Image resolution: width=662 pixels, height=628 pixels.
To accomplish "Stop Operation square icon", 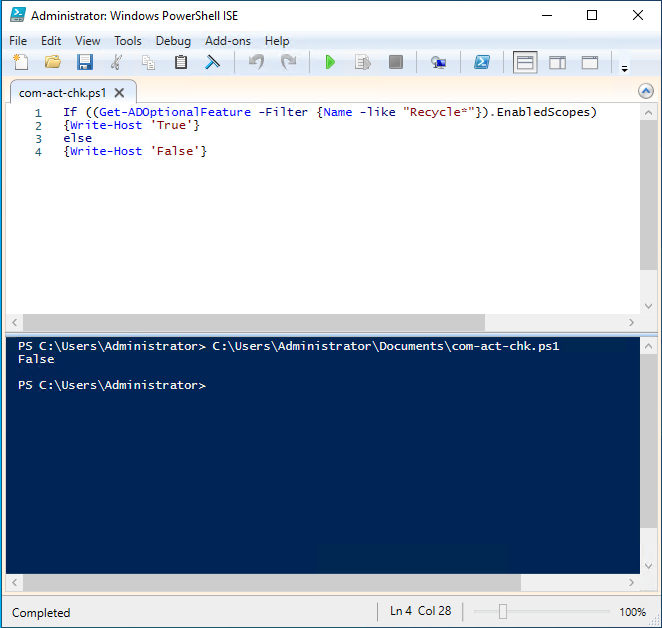I will 396,63.
